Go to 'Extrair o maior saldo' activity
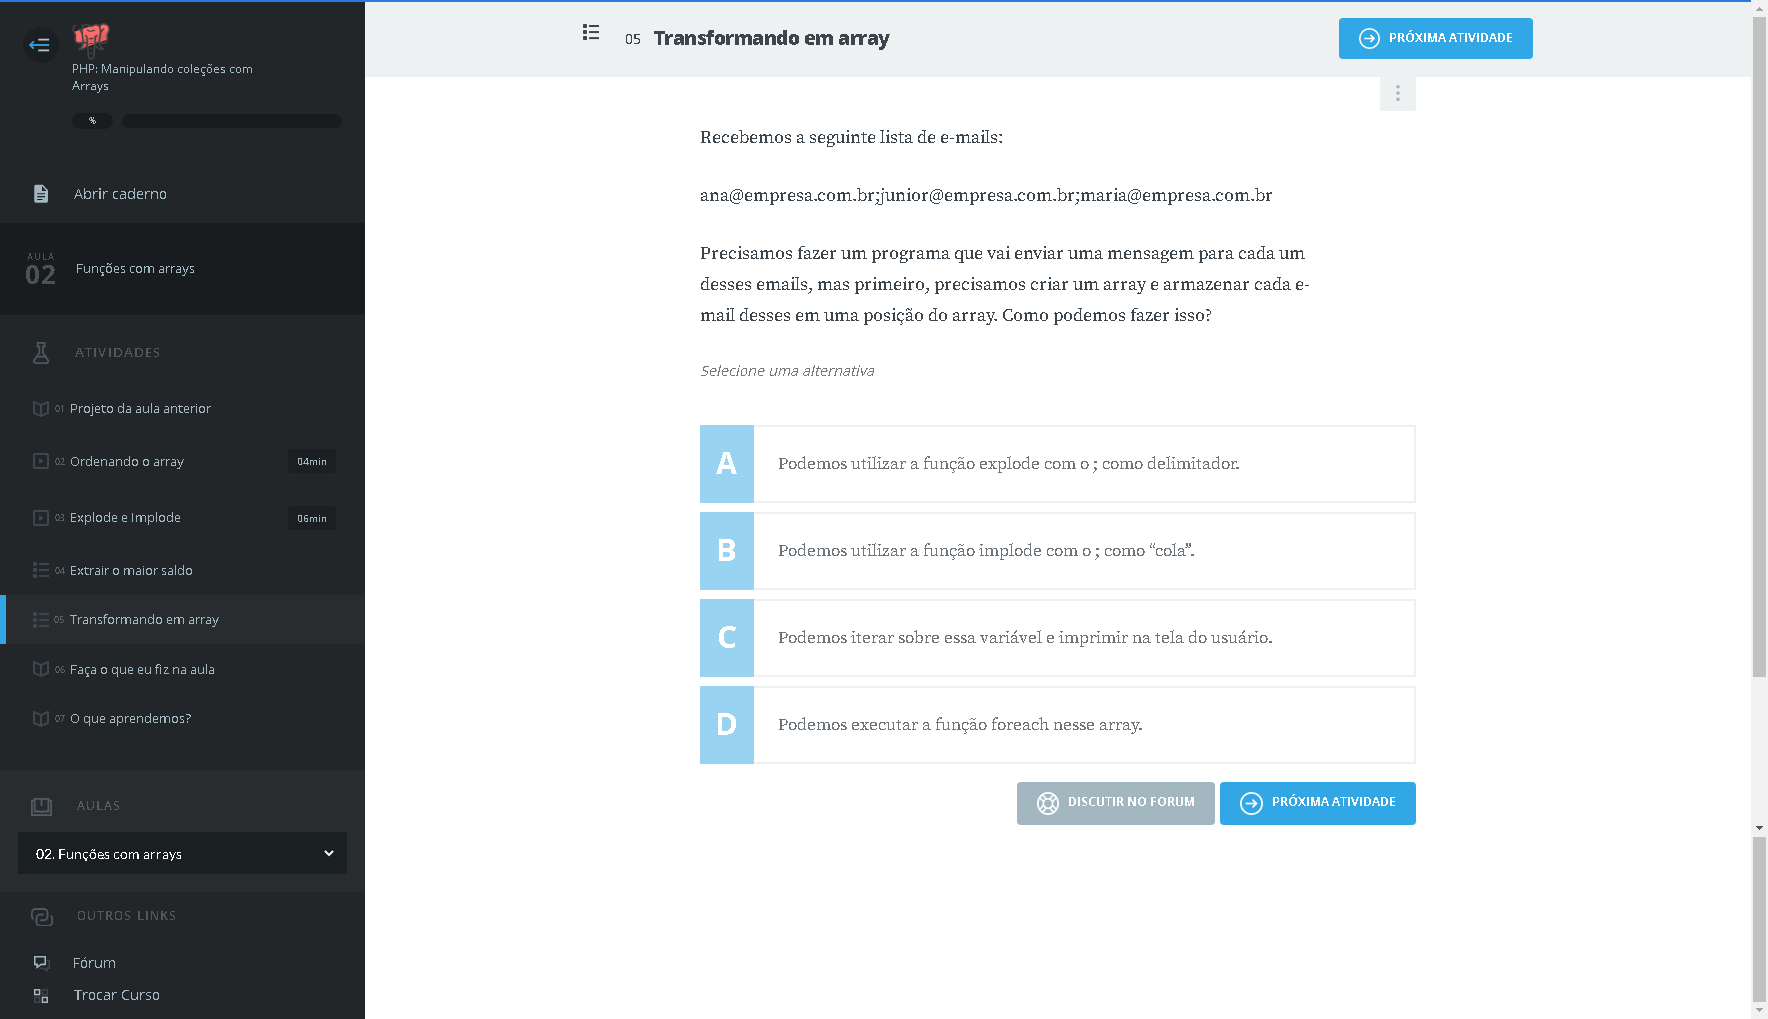Viewport: 1768px width, 1019px height. pos(131,571)
